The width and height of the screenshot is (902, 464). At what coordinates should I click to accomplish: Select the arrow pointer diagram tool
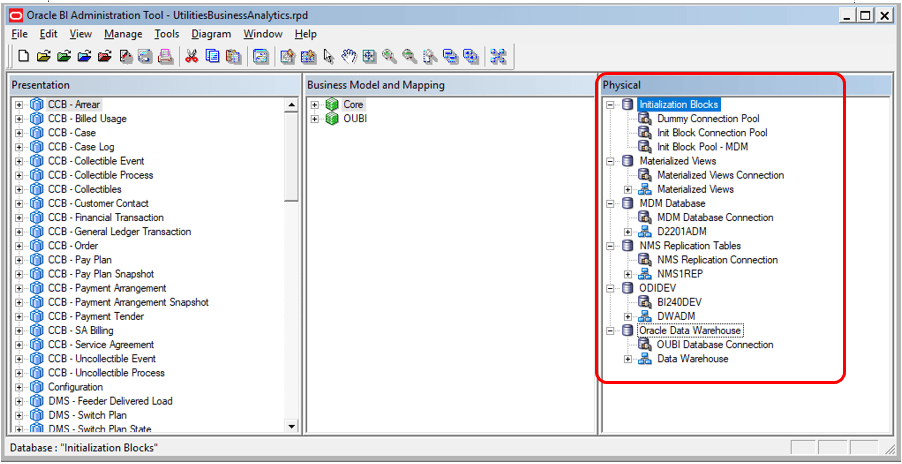pos(328,56)
